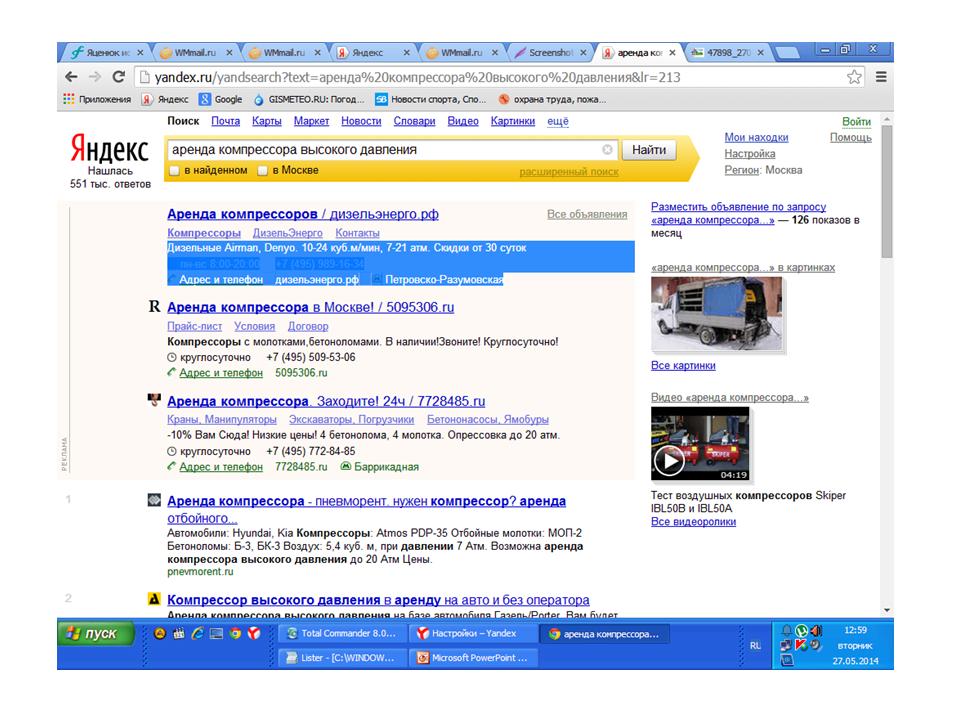Open Картинки in the Yandex services menu

click(512, 121)
